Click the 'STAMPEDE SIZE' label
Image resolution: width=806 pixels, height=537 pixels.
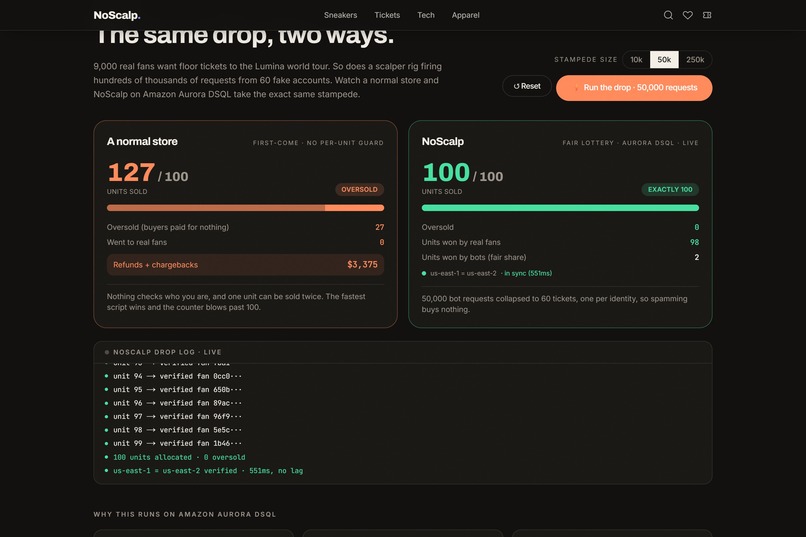(585, 60)
